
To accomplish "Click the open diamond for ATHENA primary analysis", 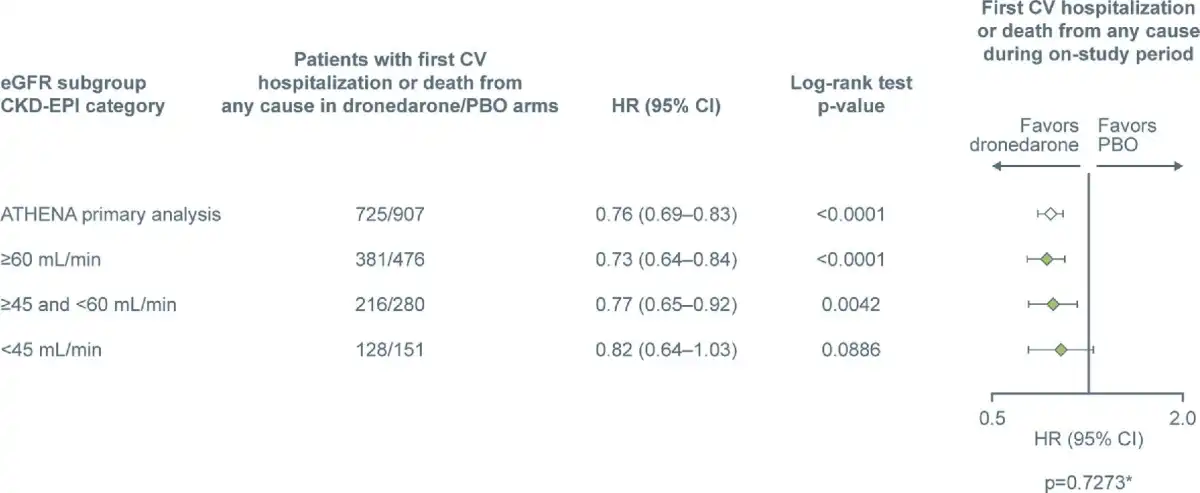I will point(1050,213).
